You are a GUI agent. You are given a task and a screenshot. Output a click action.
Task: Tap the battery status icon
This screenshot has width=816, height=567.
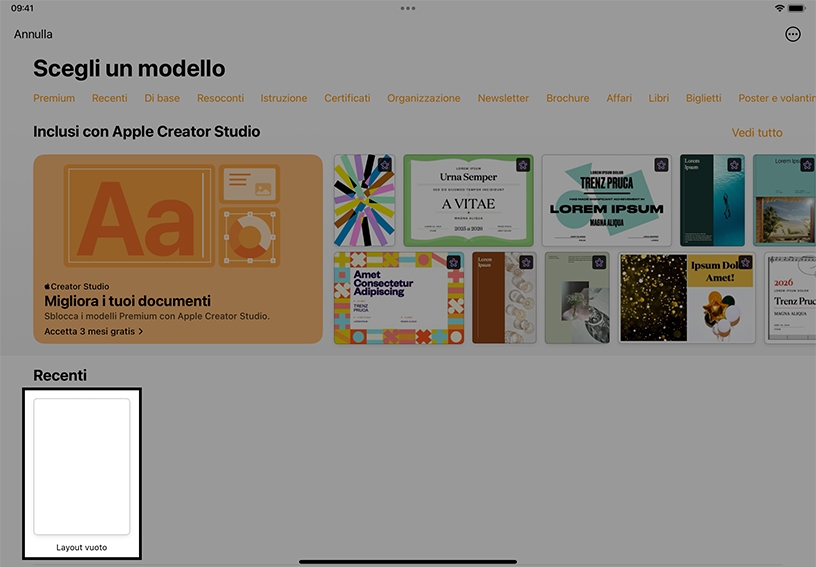click(x=796, y=8)
